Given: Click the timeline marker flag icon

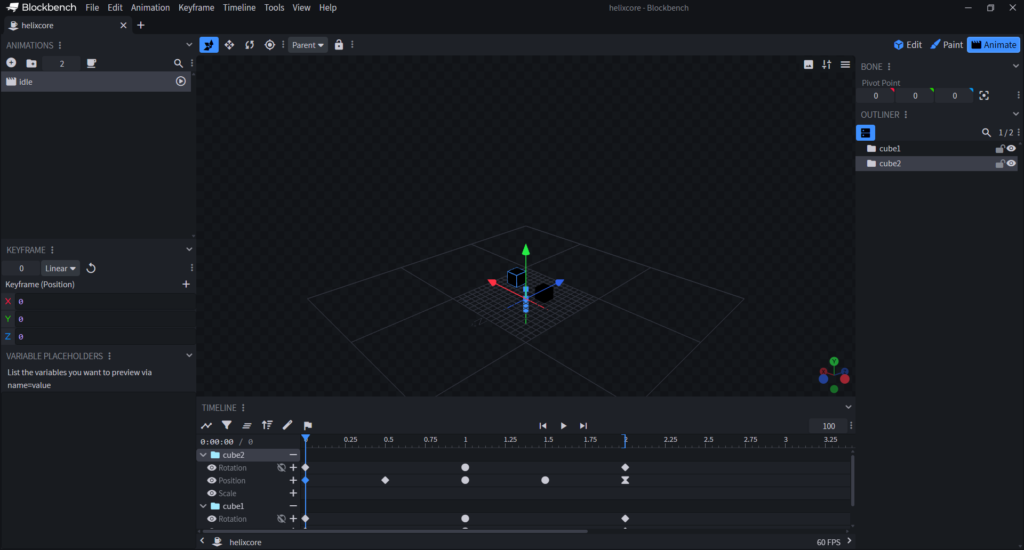Looking at the screenshot, I should click(x=308, y=425).
